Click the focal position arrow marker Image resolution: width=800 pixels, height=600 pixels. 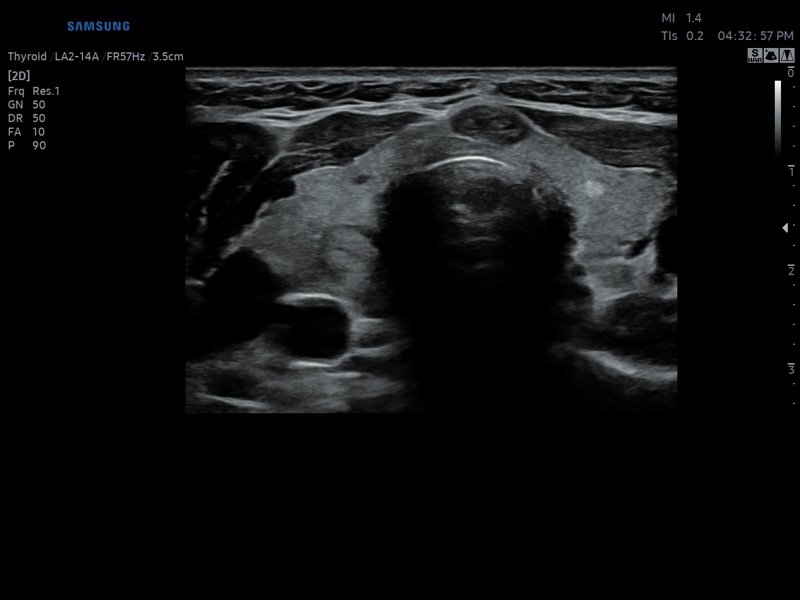[785, 228]
